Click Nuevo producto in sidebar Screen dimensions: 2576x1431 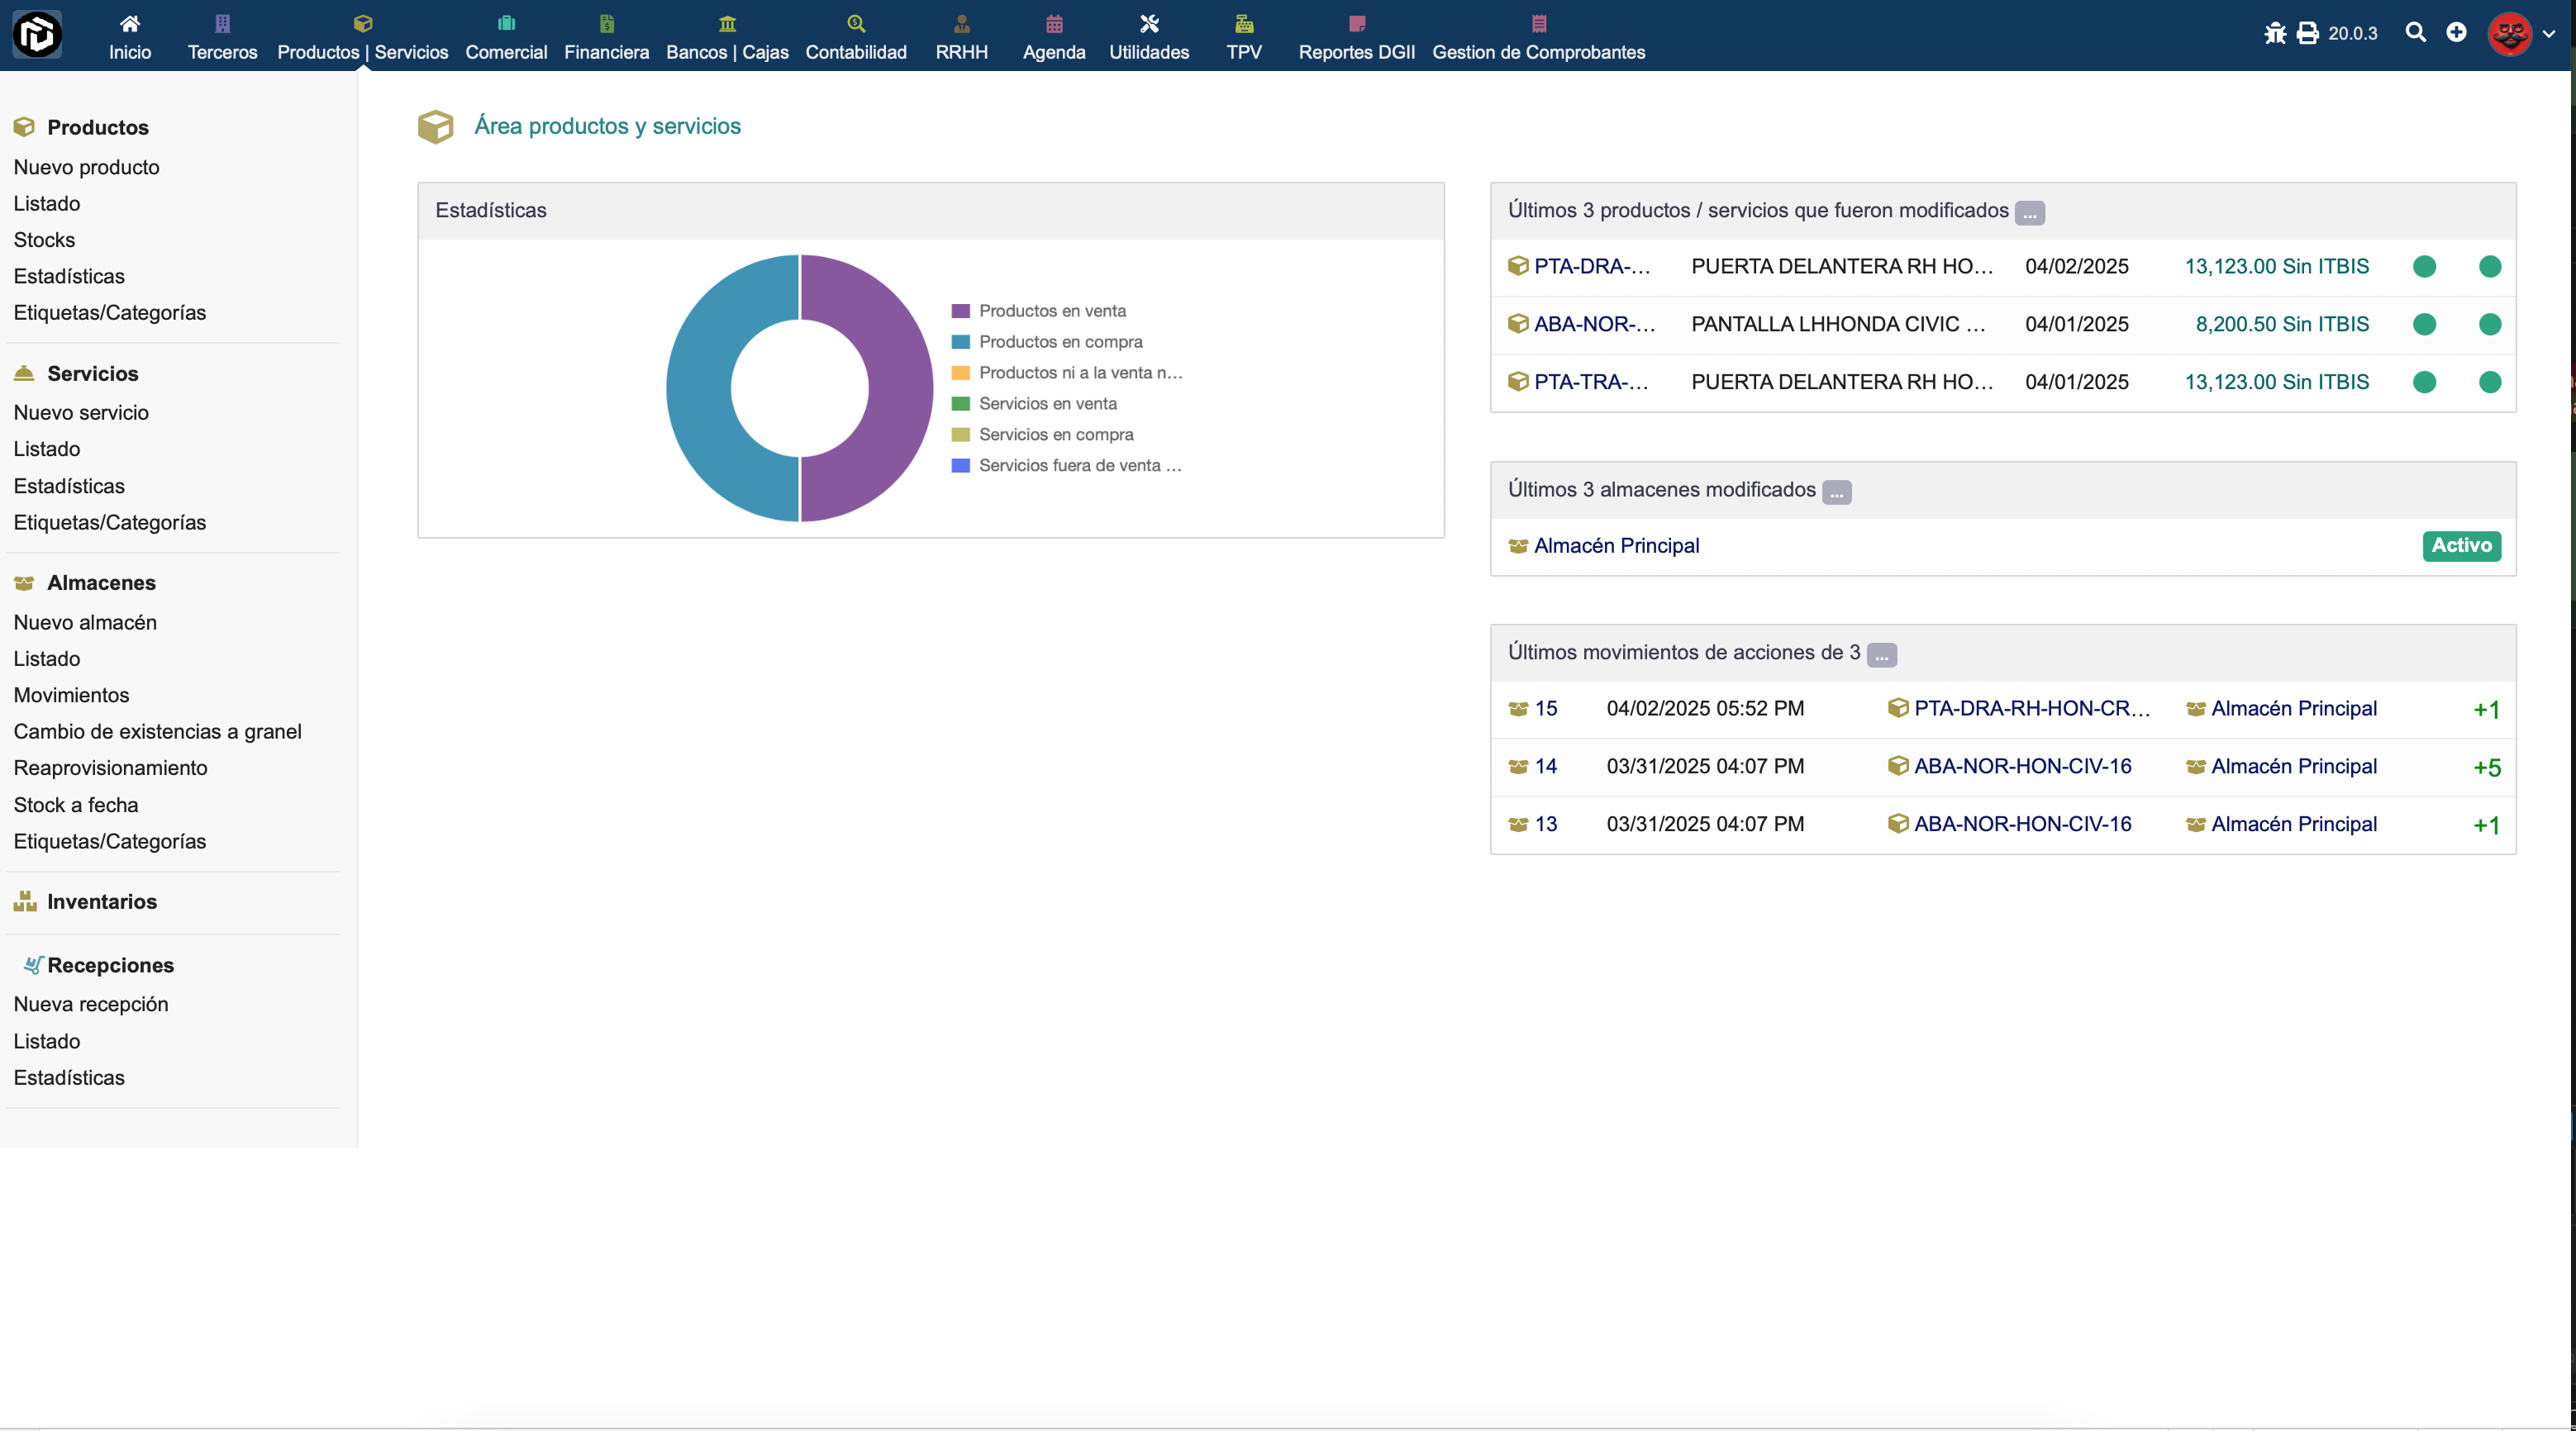(86, 167)
